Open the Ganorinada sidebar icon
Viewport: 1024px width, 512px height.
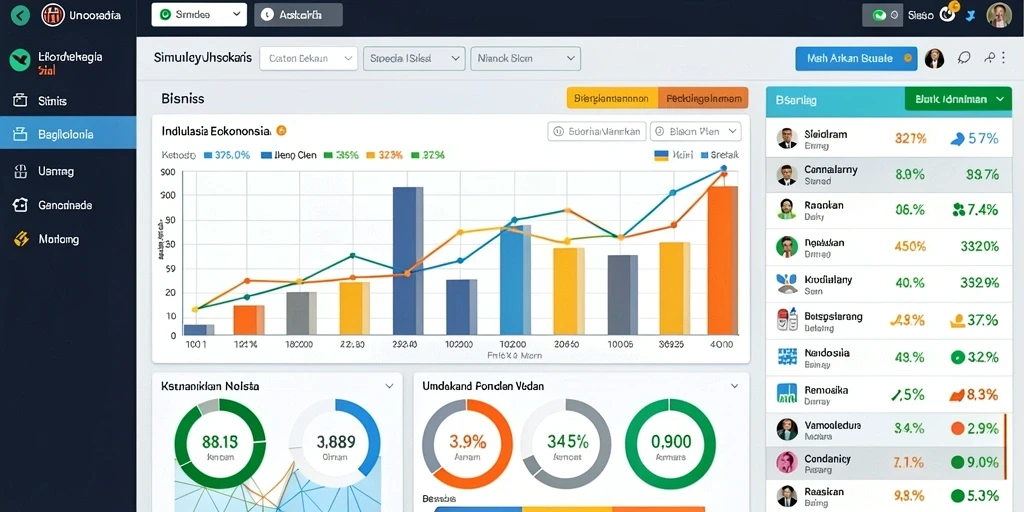pos(20,205)
